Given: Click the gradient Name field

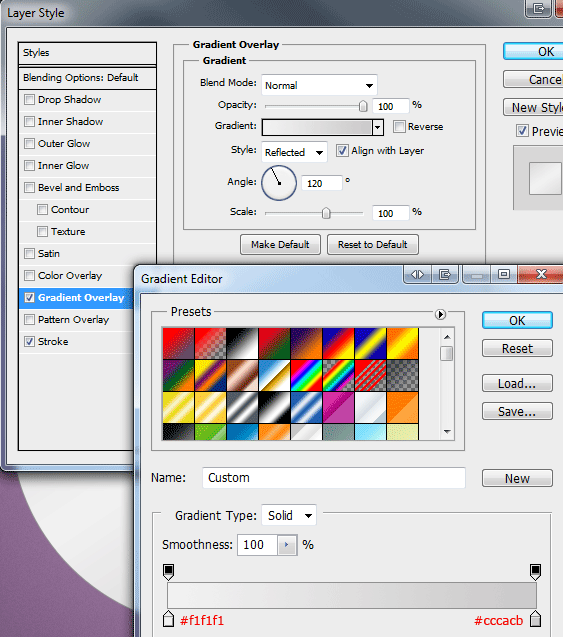Looking at the screenshot, I should [x=334, y=478].
